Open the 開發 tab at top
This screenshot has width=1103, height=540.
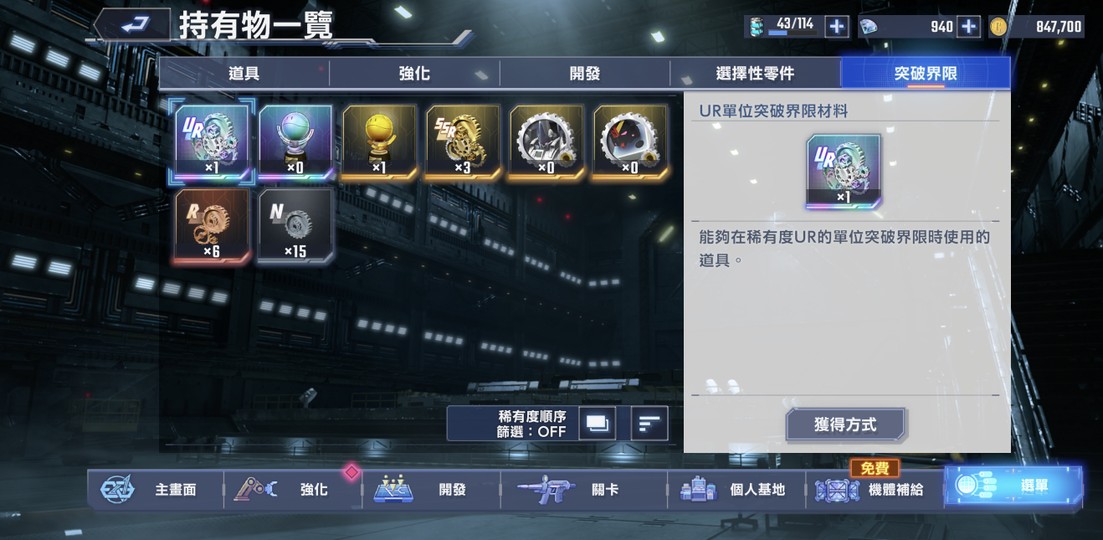(585, 73)
